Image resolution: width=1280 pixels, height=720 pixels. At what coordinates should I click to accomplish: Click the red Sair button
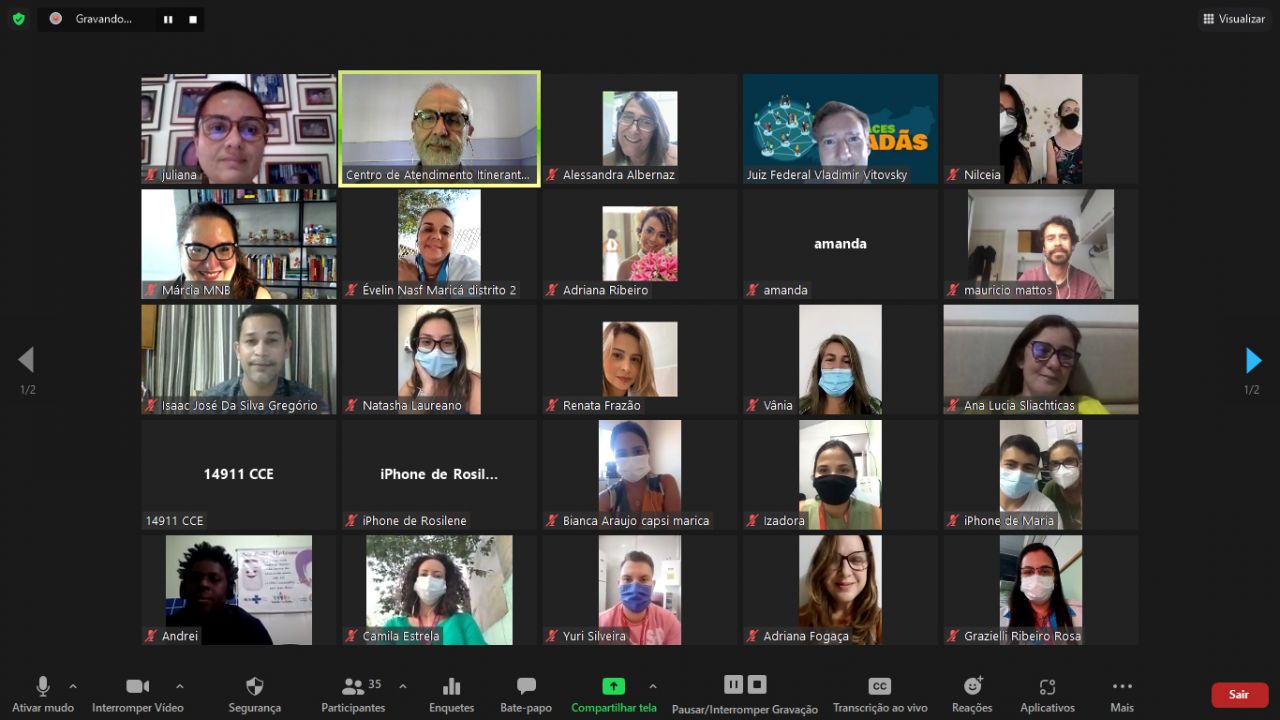[x=1239, y=694]
